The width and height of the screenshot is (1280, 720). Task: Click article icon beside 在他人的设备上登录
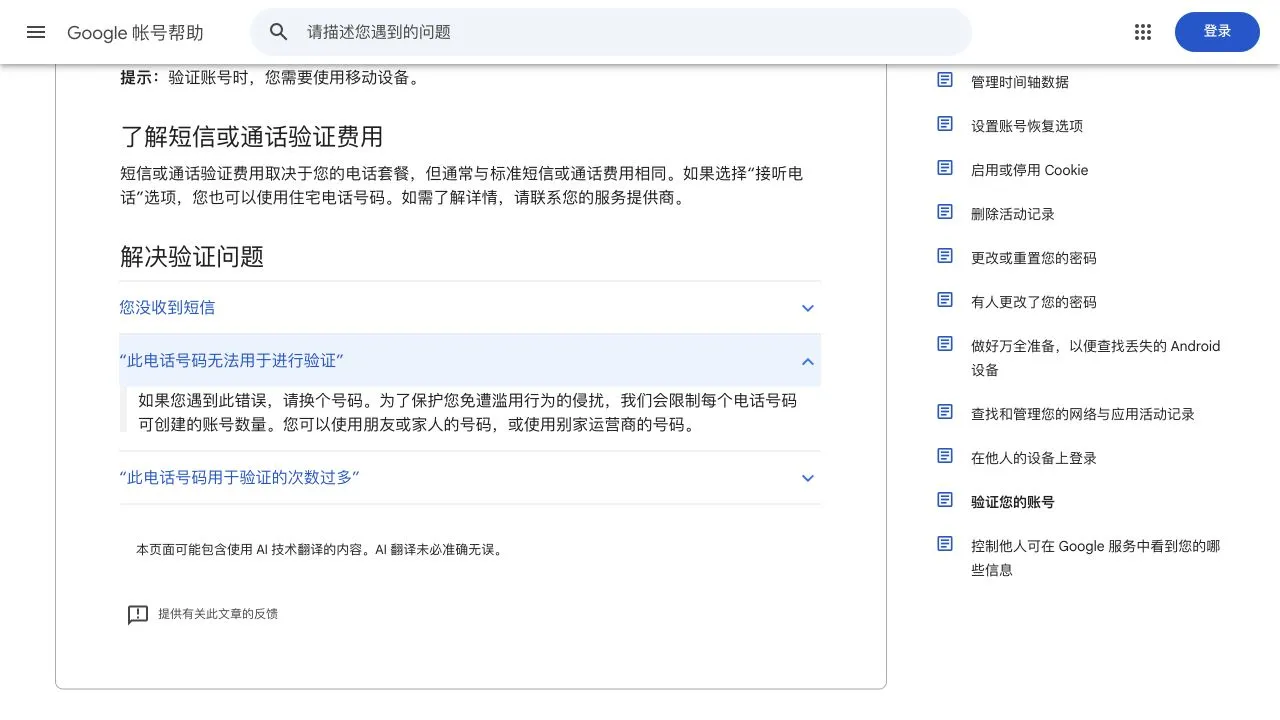(945, 456)
